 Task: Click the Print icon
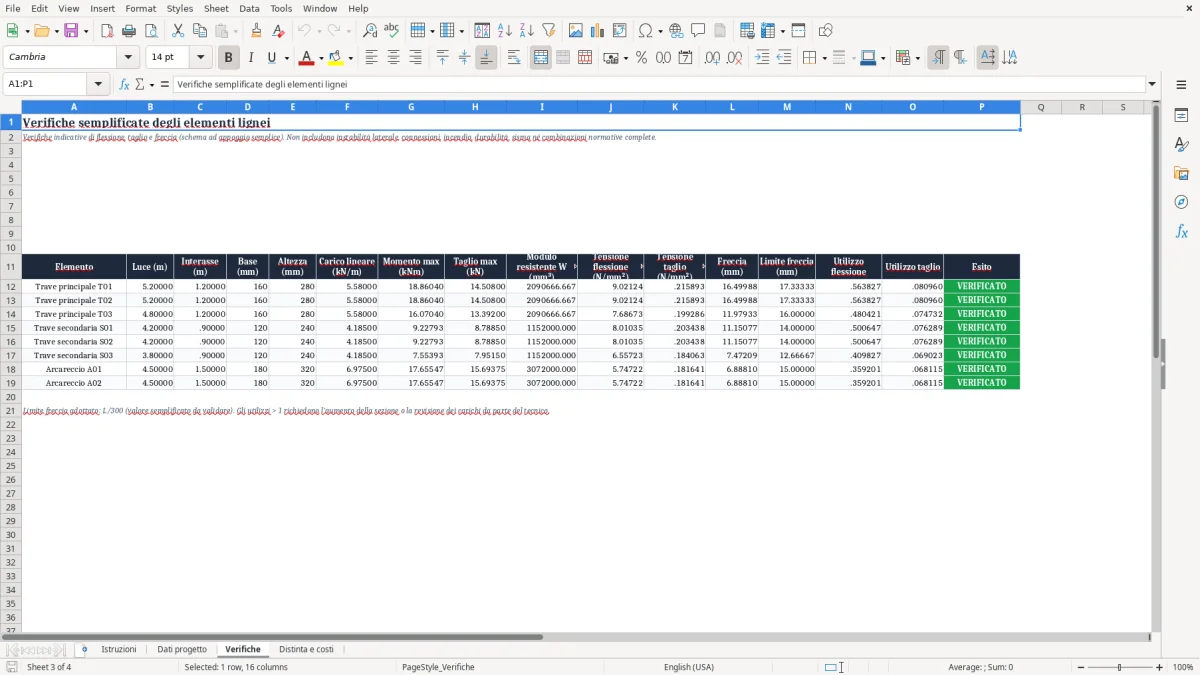(x=129, y=31)
